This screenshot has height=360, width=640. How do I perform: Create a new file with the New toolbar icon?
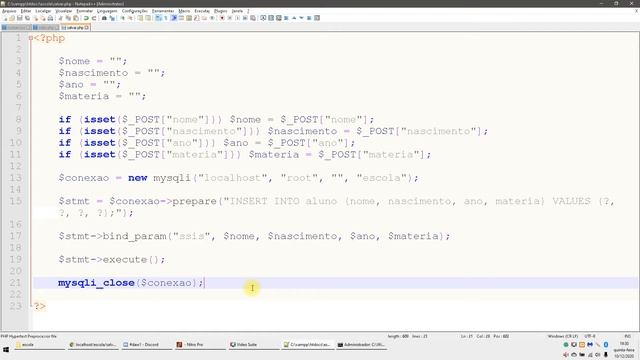coord(5,18)
